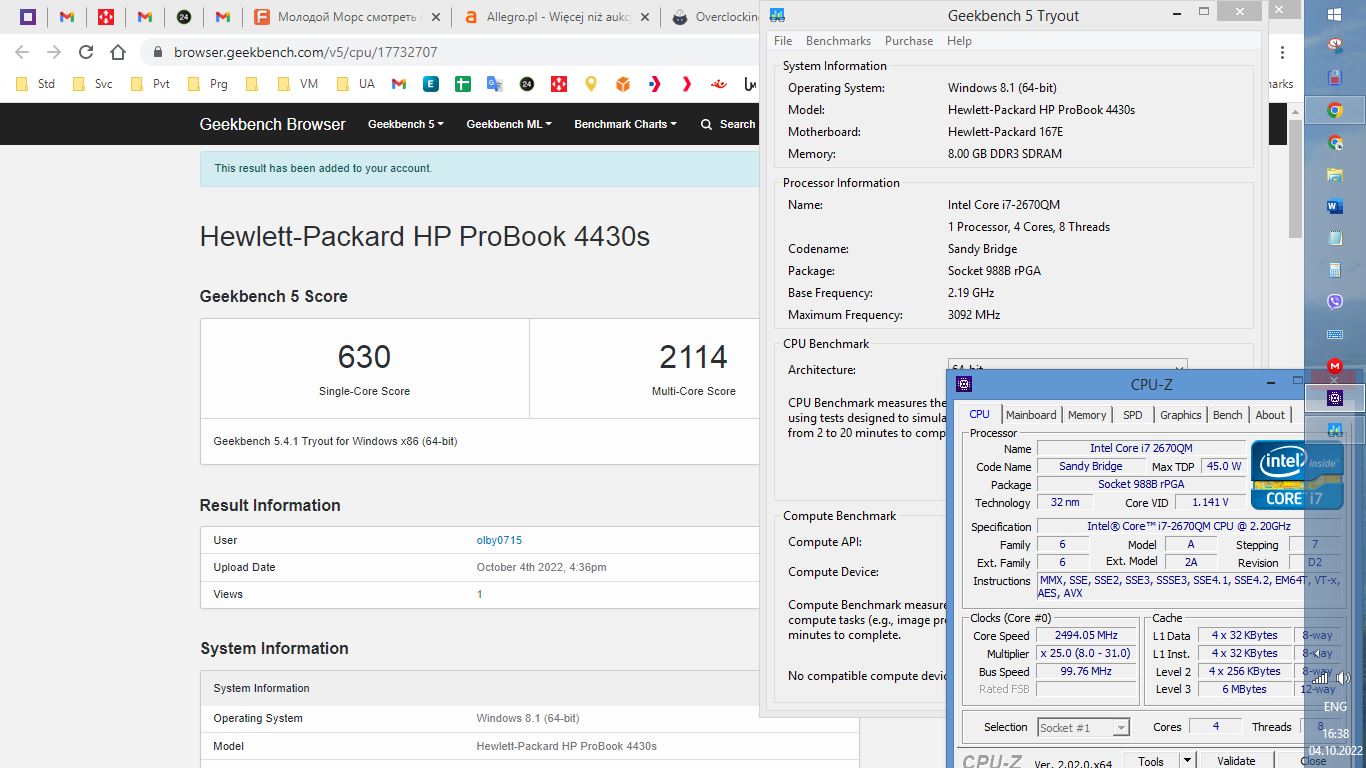The width and height of the screenshot is (1366, 768).
Task: Expand the Geekbench 5 nav dropdown
Action: click(405, 124)
